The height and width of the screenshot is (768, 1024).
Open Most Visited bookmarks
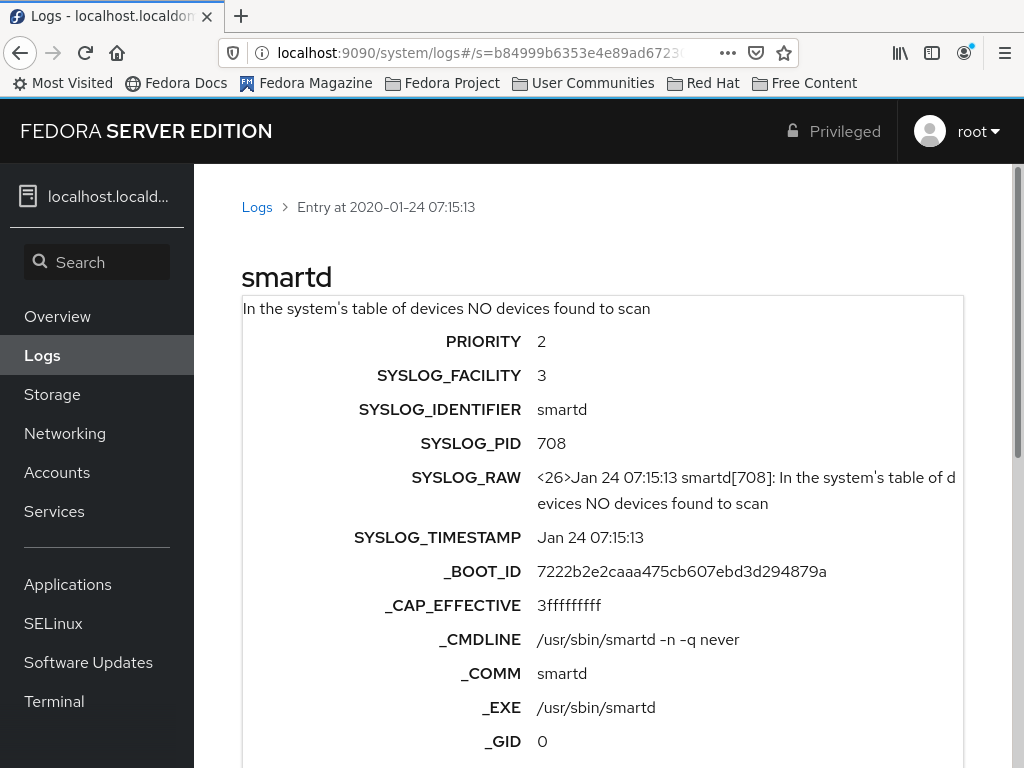(x=63, y=83)
